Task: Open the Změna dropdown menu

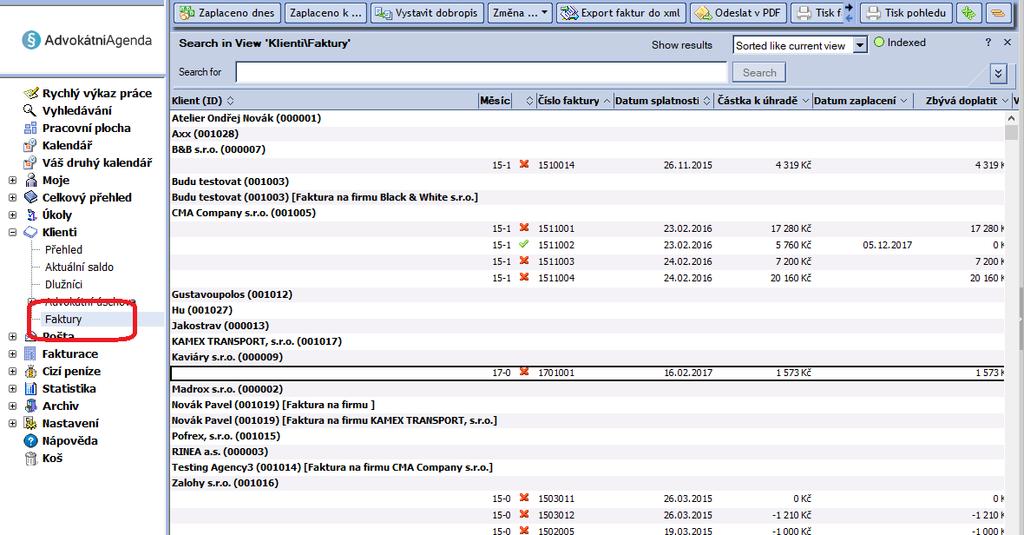Action: (x=520, y=13)
